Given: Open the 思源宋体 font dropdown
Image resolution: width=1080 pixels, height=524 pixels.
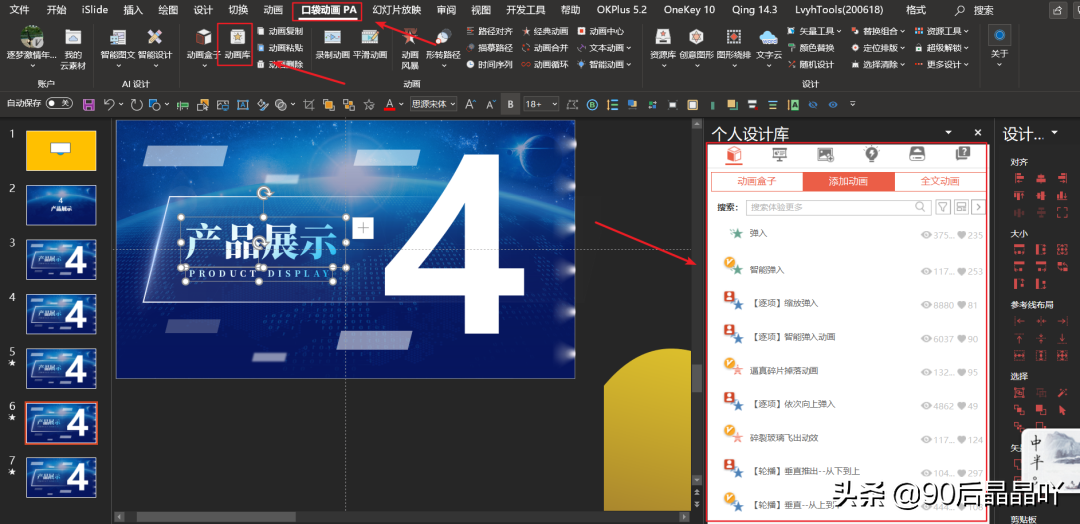Looking at the screenshot, I should click(x=433, y=105).
